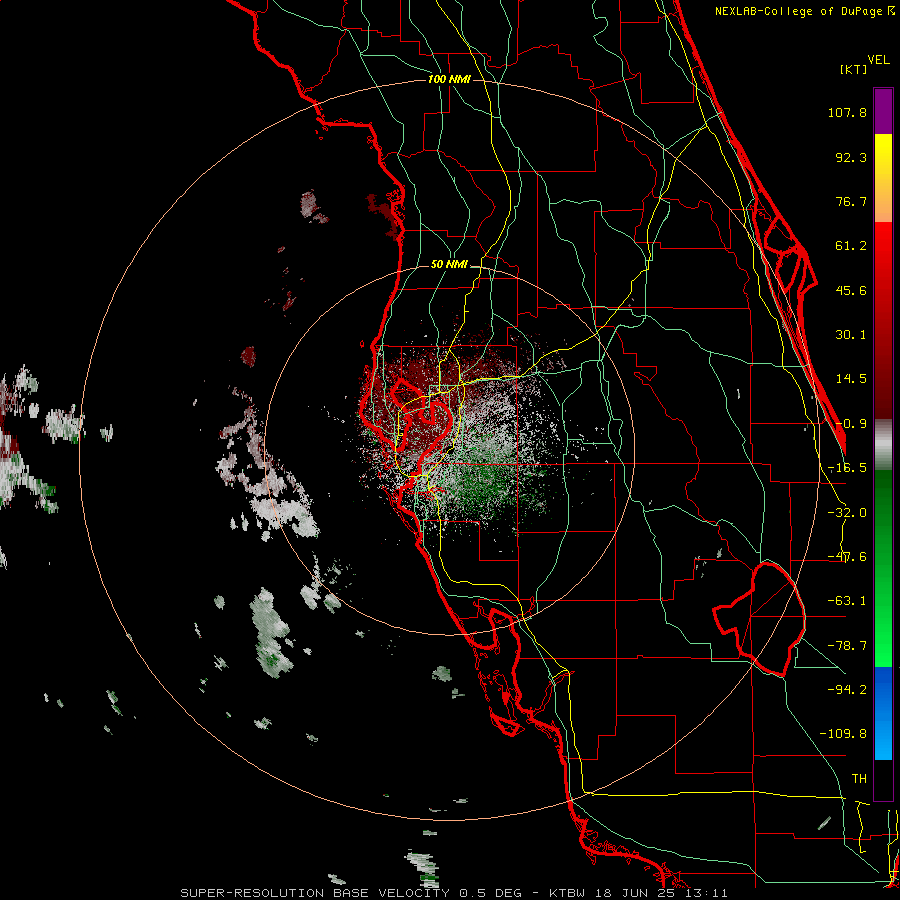Pick the gray segment of the color bar

click(883, 444)
